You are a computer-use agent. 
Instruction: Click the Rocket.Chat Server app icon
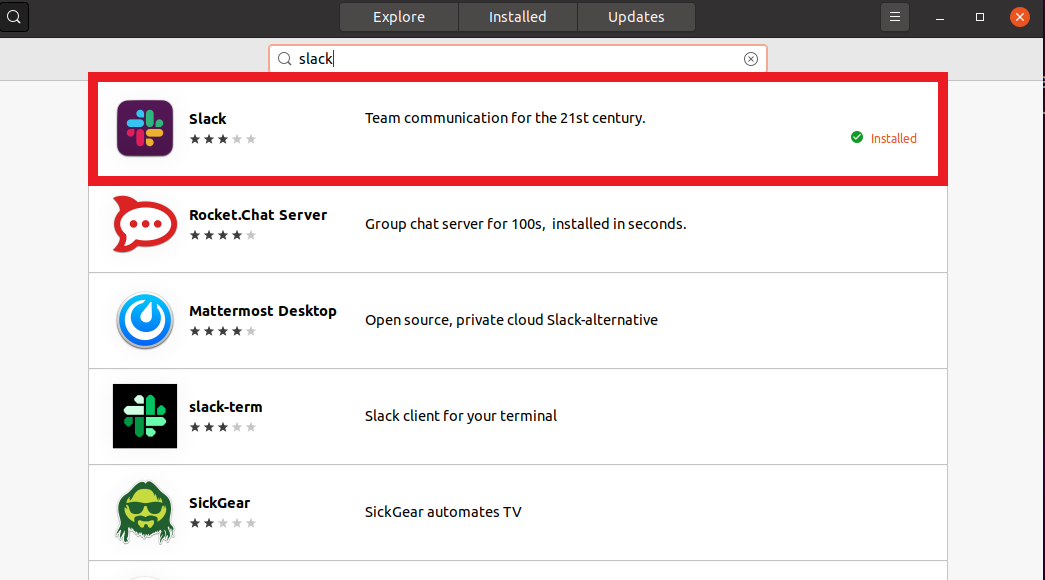(x=145, y=224)
